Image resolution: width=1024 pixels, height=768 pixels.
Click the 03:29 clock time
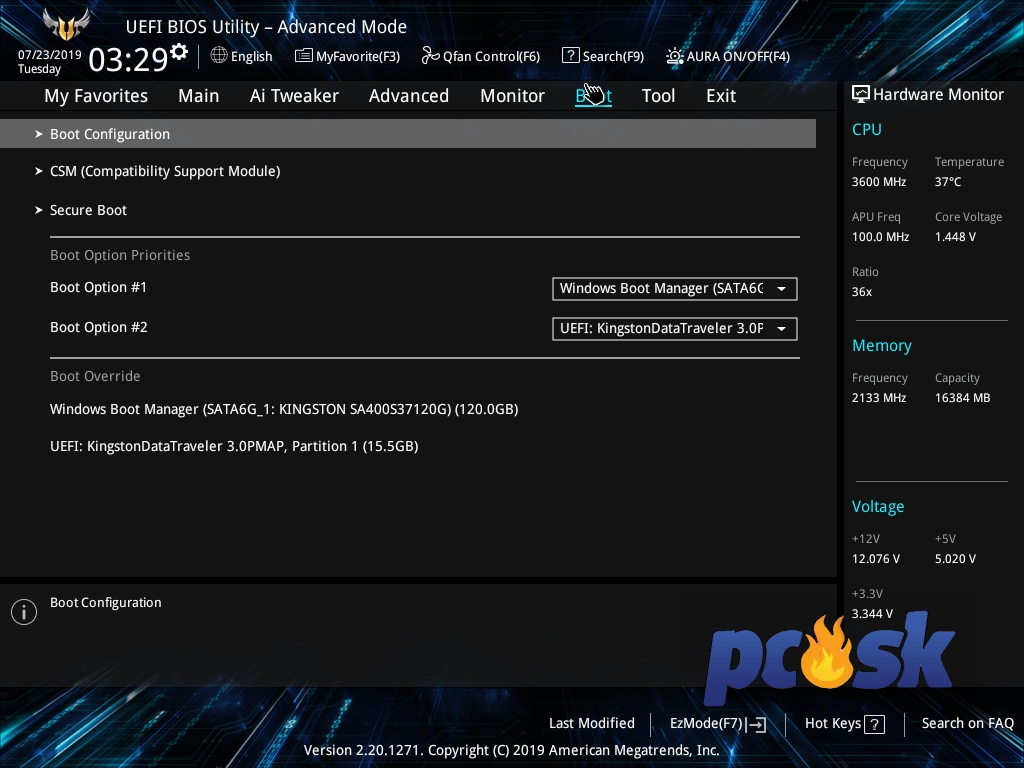(x=129, y=59)
